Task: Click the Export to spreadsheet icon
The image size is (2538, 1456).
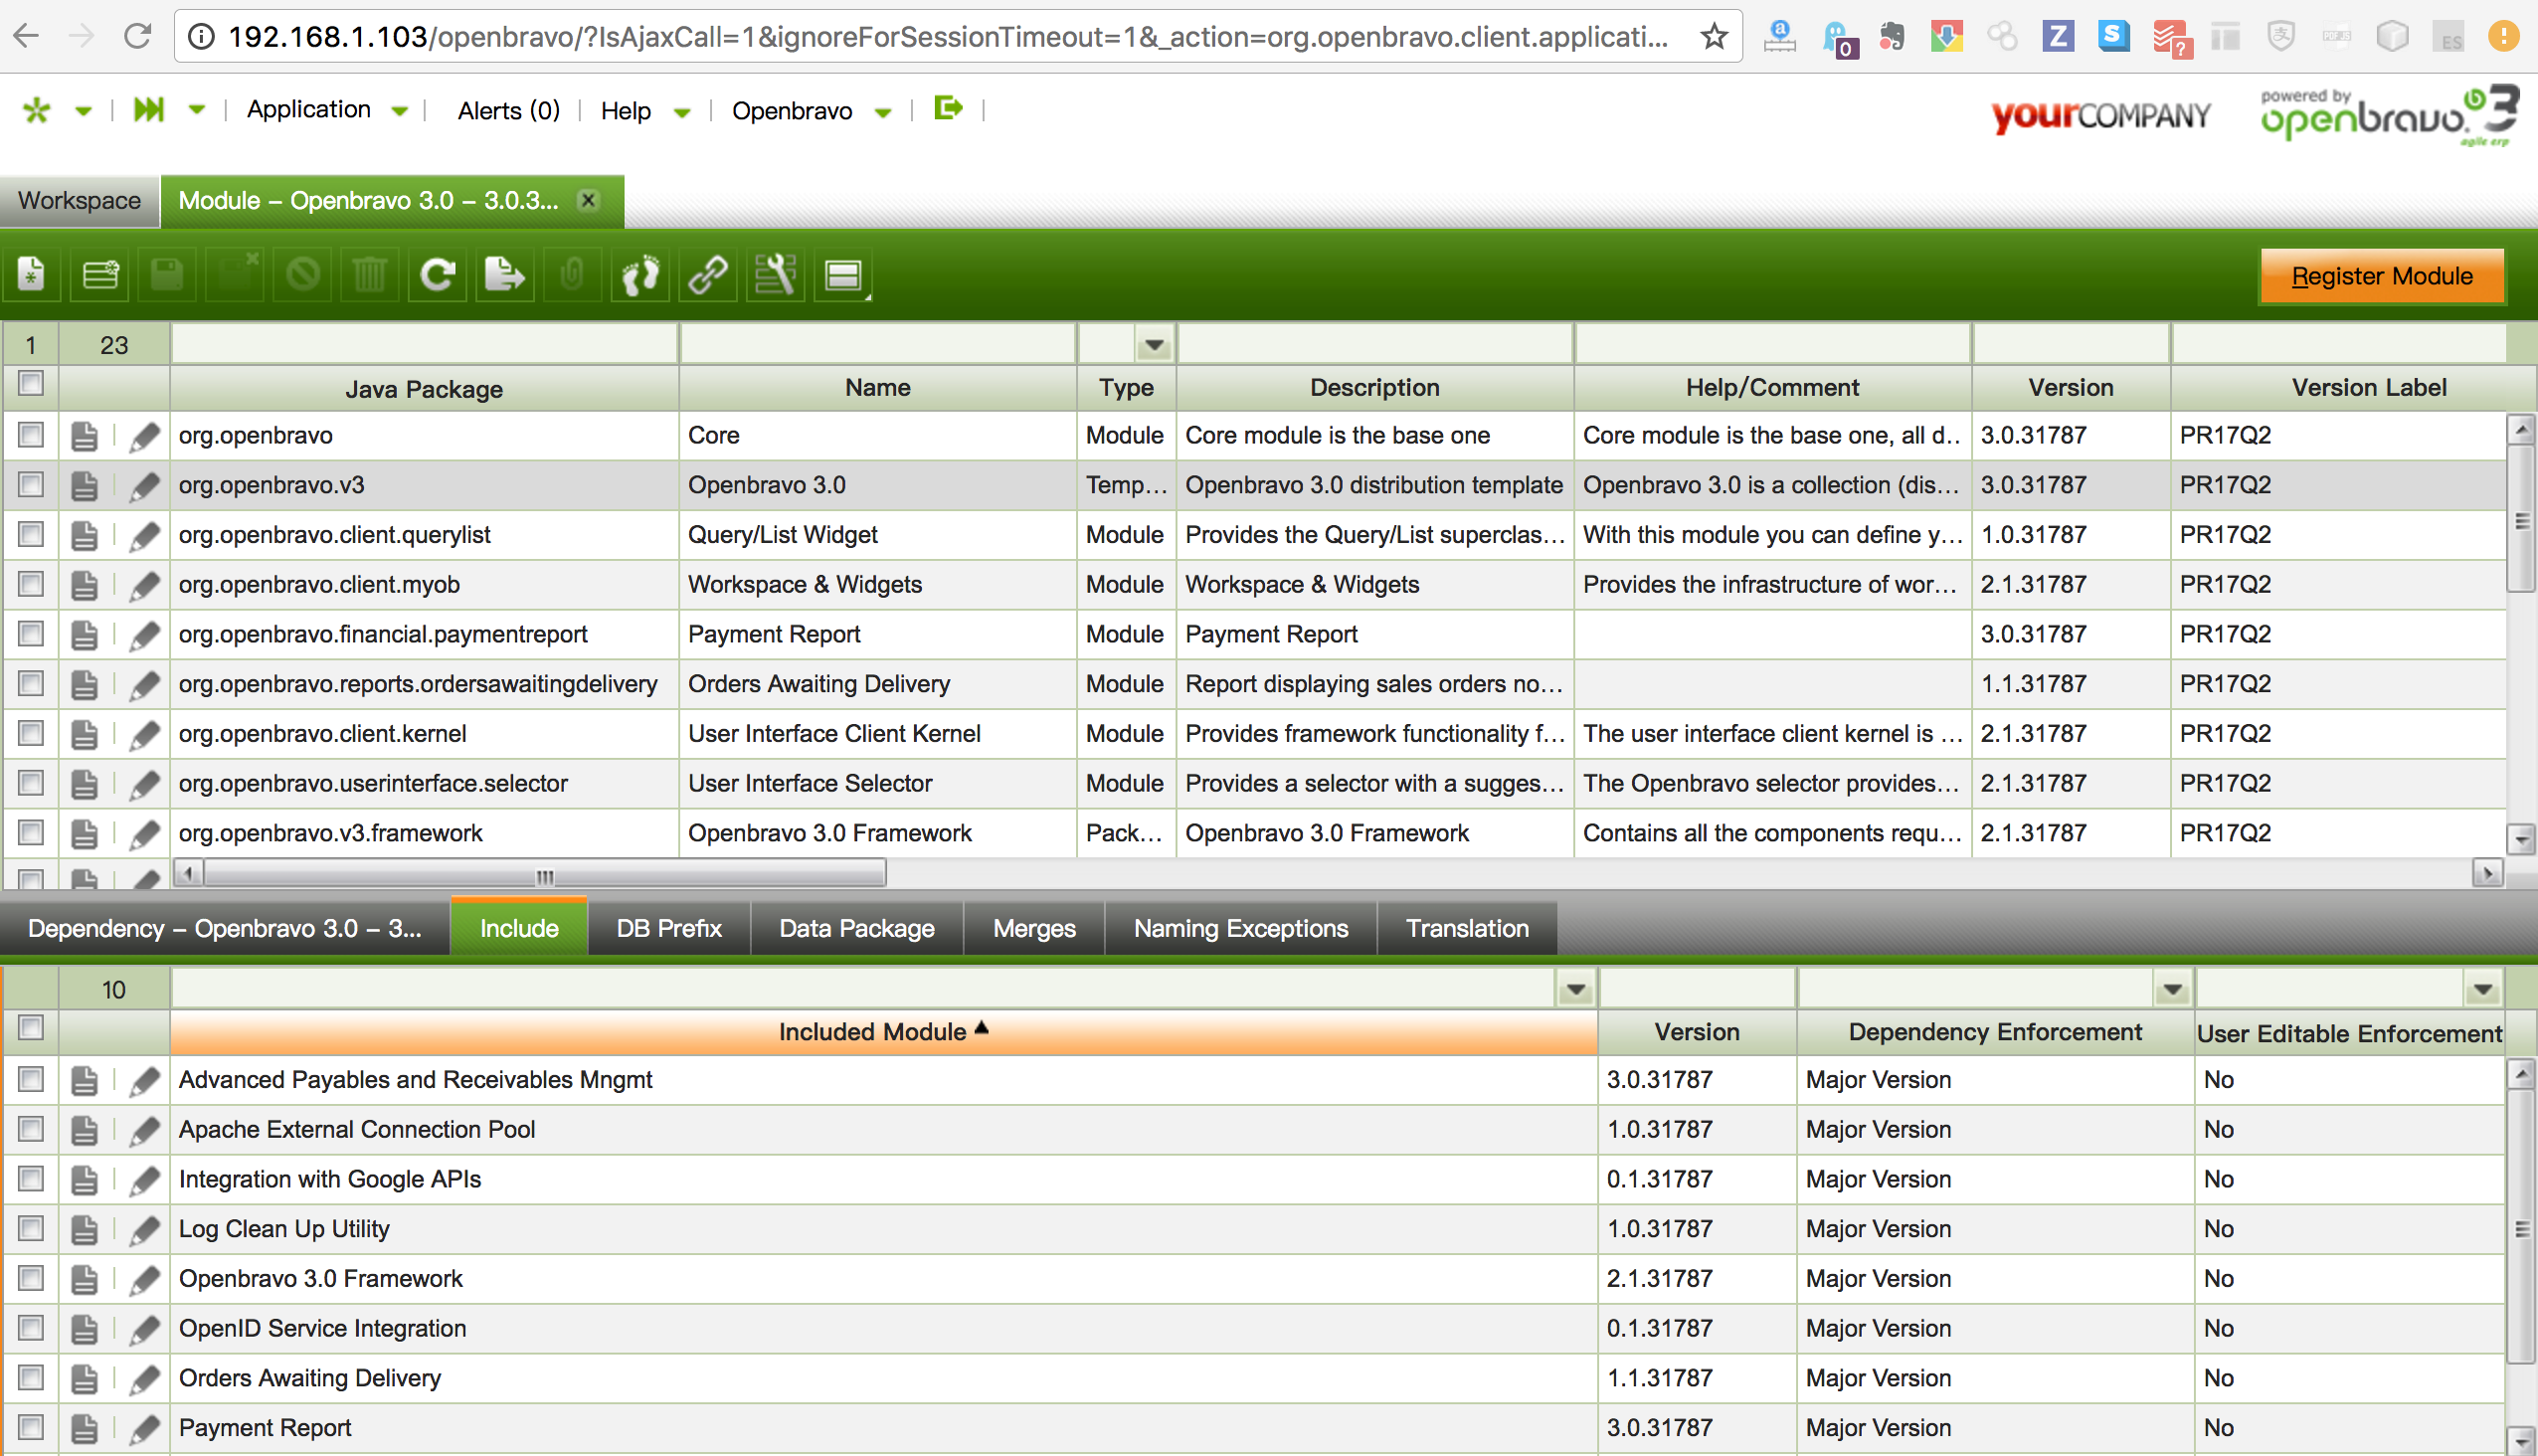Action: pyautogui.click(x=504, y=274)
